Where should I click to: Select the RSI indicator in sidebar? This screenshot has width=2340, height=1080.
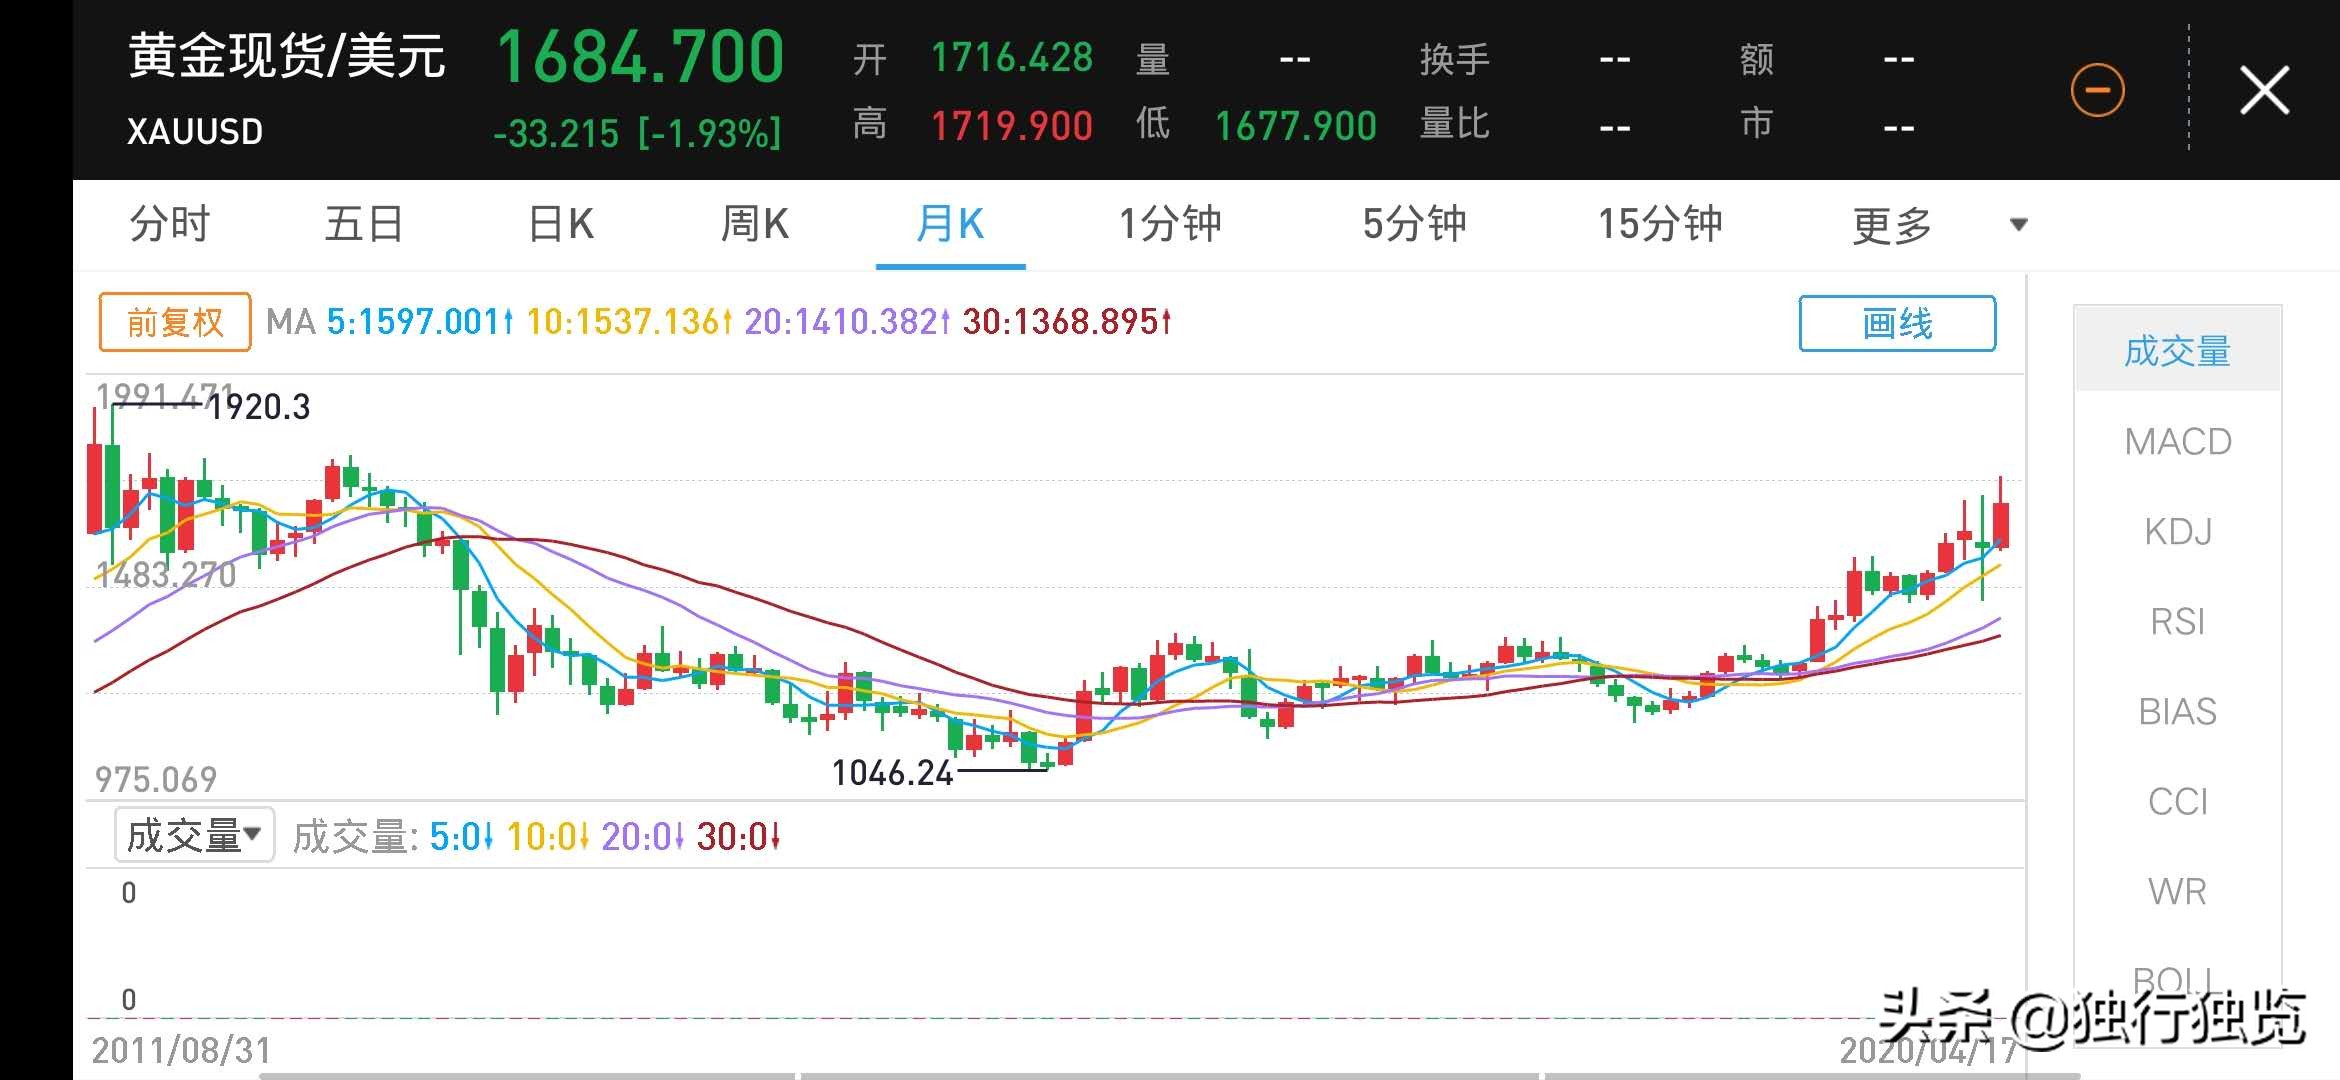click(x=2177, y=622)
